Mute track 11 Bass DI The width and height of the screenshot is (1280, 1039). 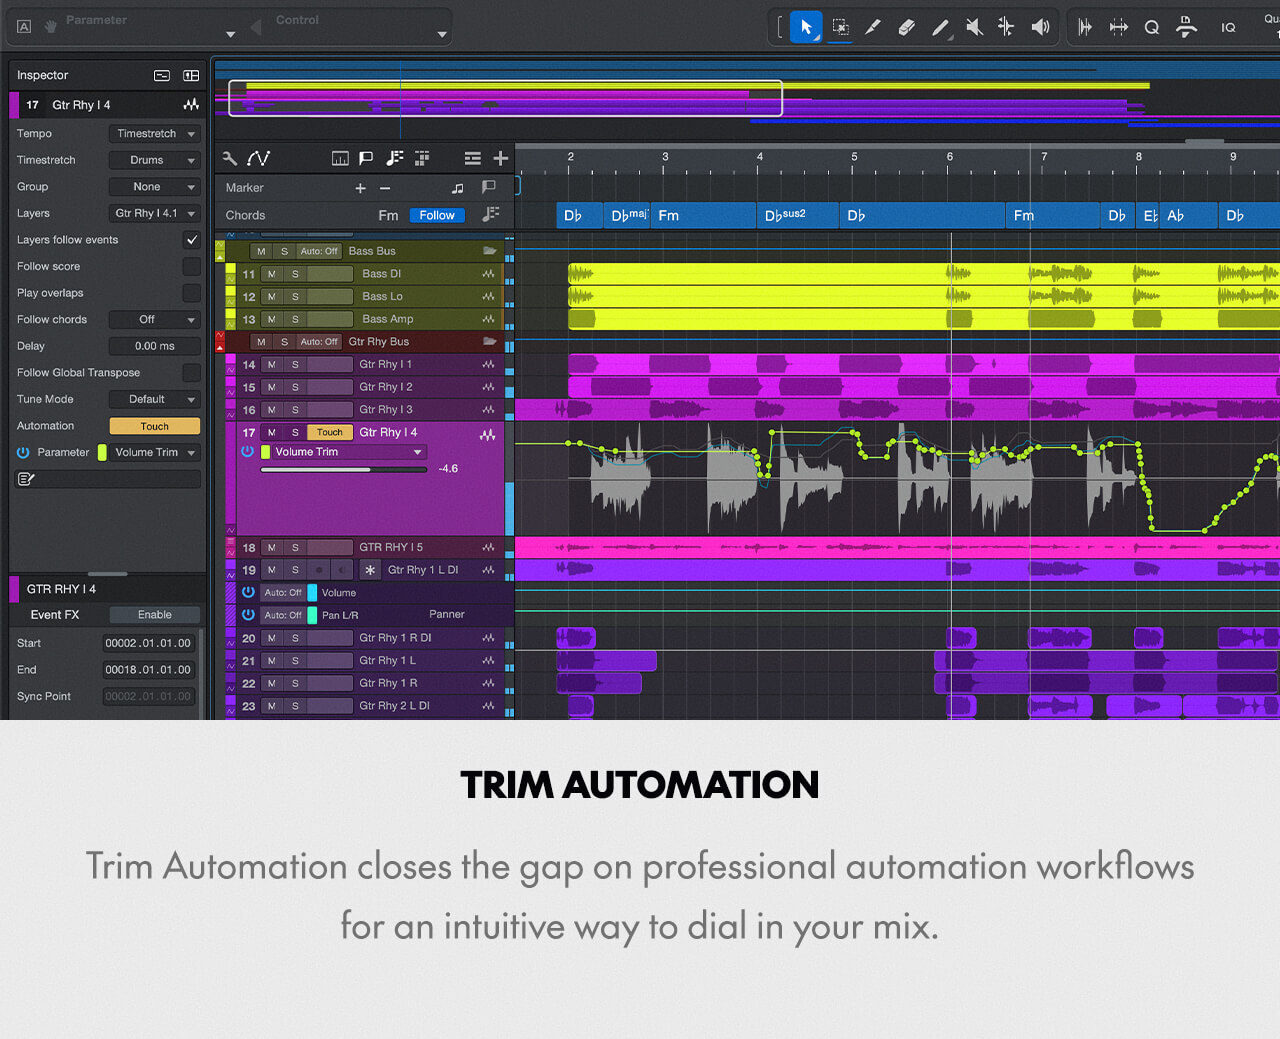[271, 274]
